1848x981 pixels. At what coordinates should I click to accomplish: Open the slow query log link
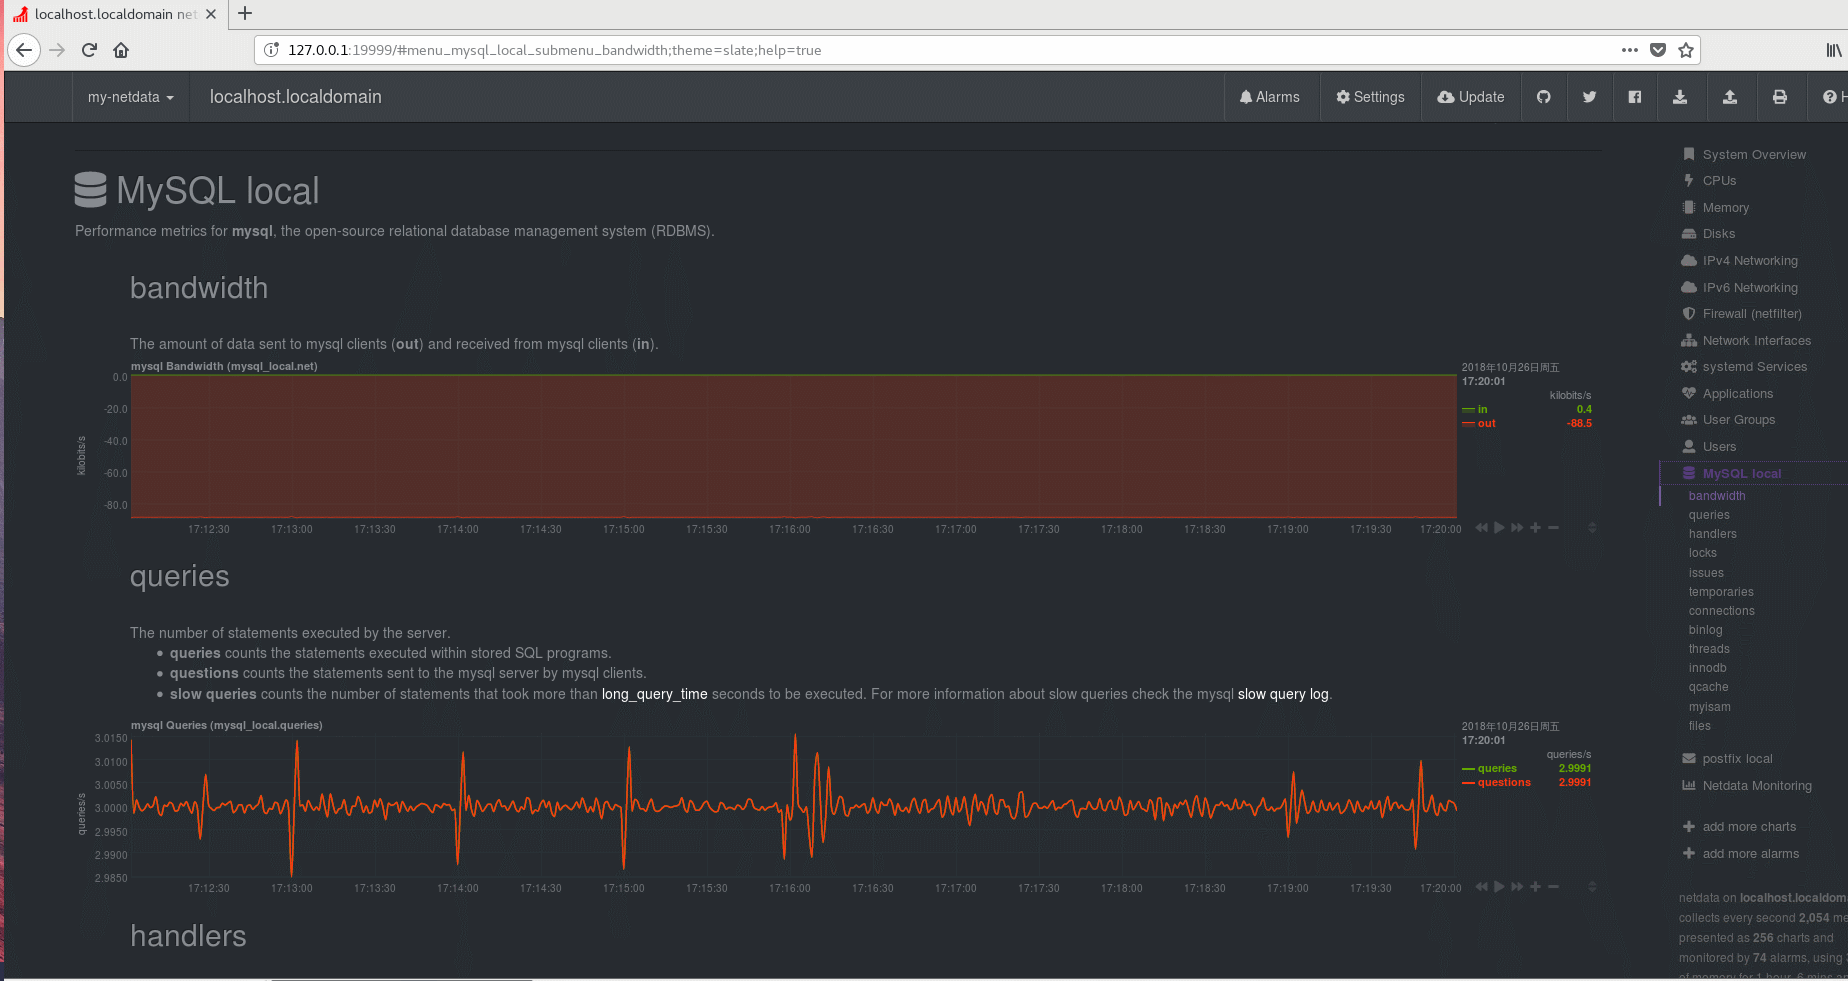tap(1283, 694)
